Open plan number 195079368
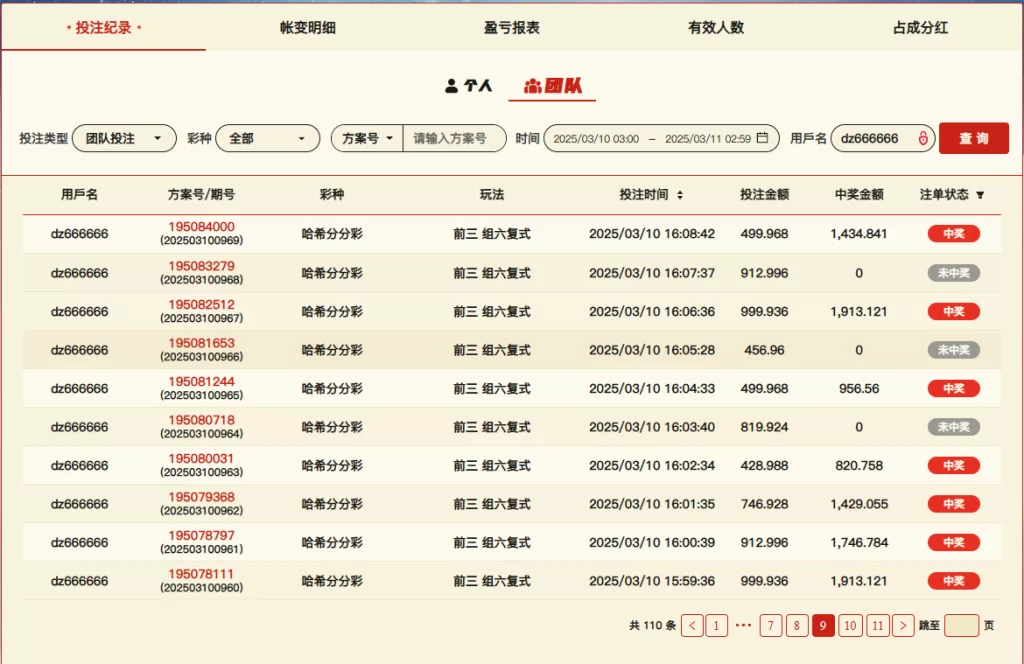 201,497
